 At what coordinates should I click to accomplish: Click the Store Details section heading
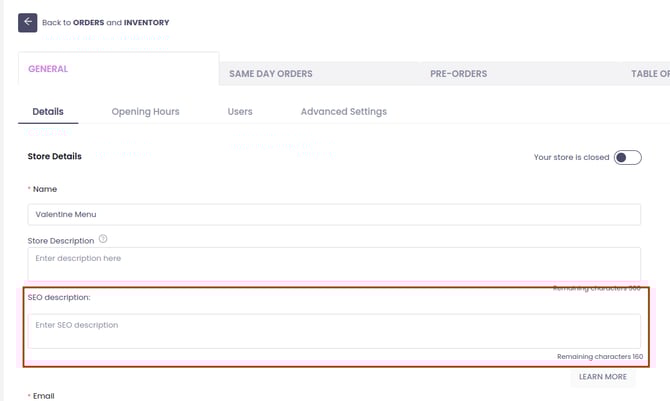[54, 157]
